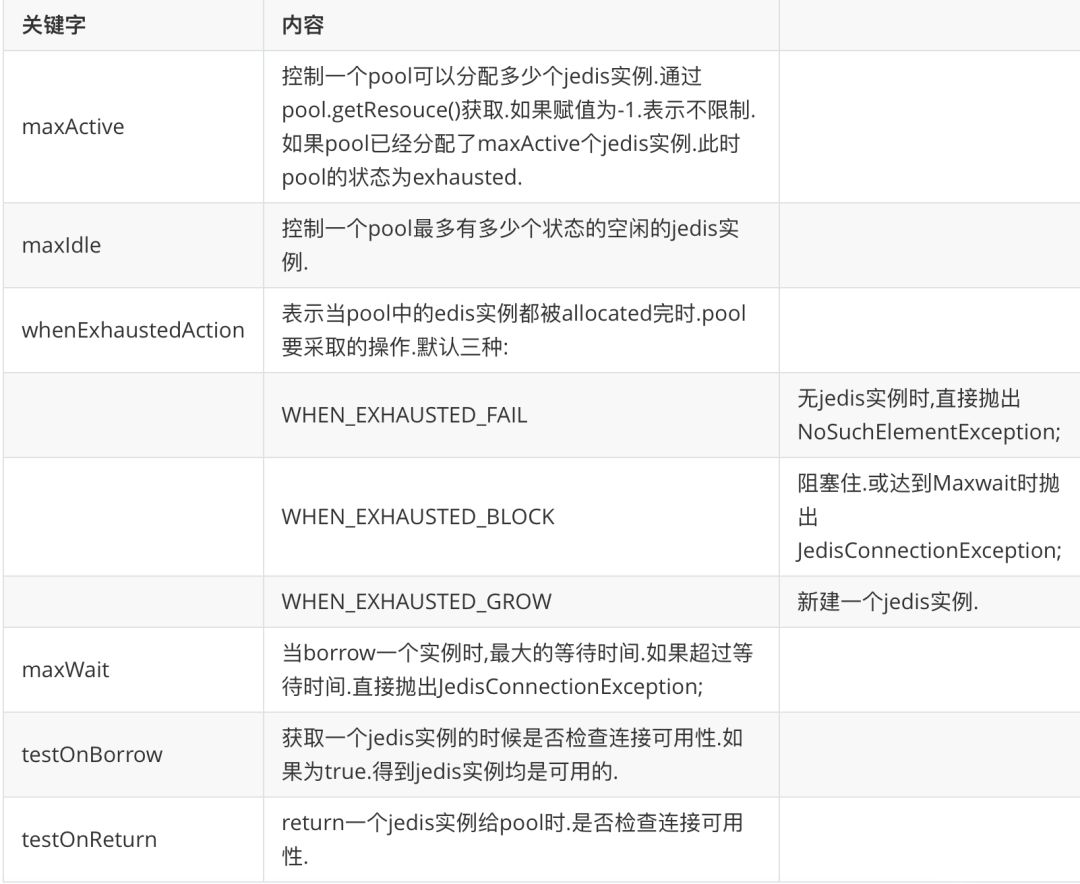Click the testOnBorrow description text
This screenshot has height=884, width=1080.
click(512, 754)
